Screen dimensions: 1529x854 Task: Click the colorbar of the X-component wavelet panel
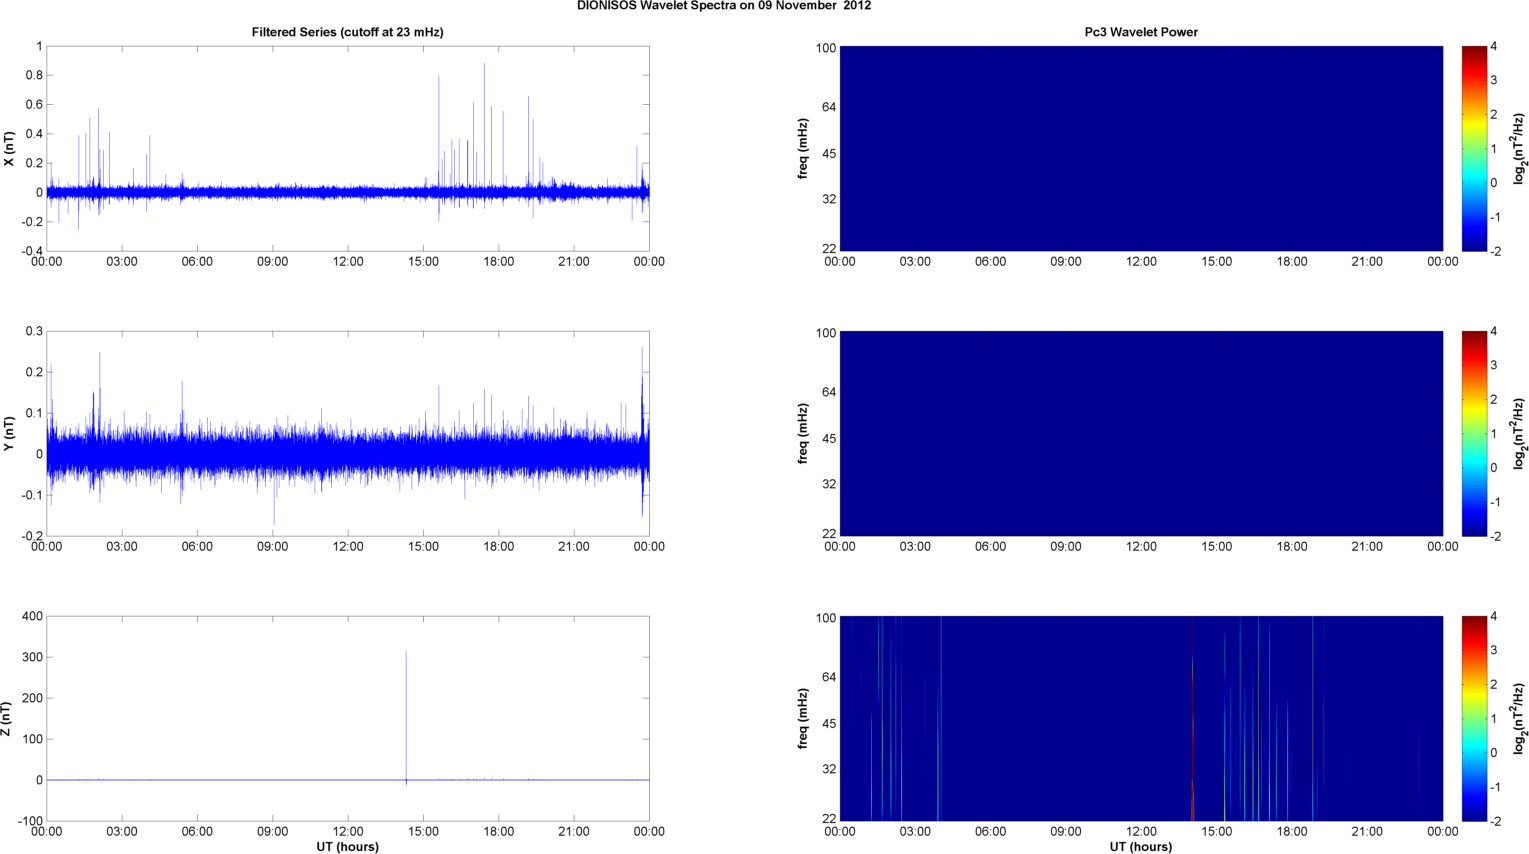1475,148
